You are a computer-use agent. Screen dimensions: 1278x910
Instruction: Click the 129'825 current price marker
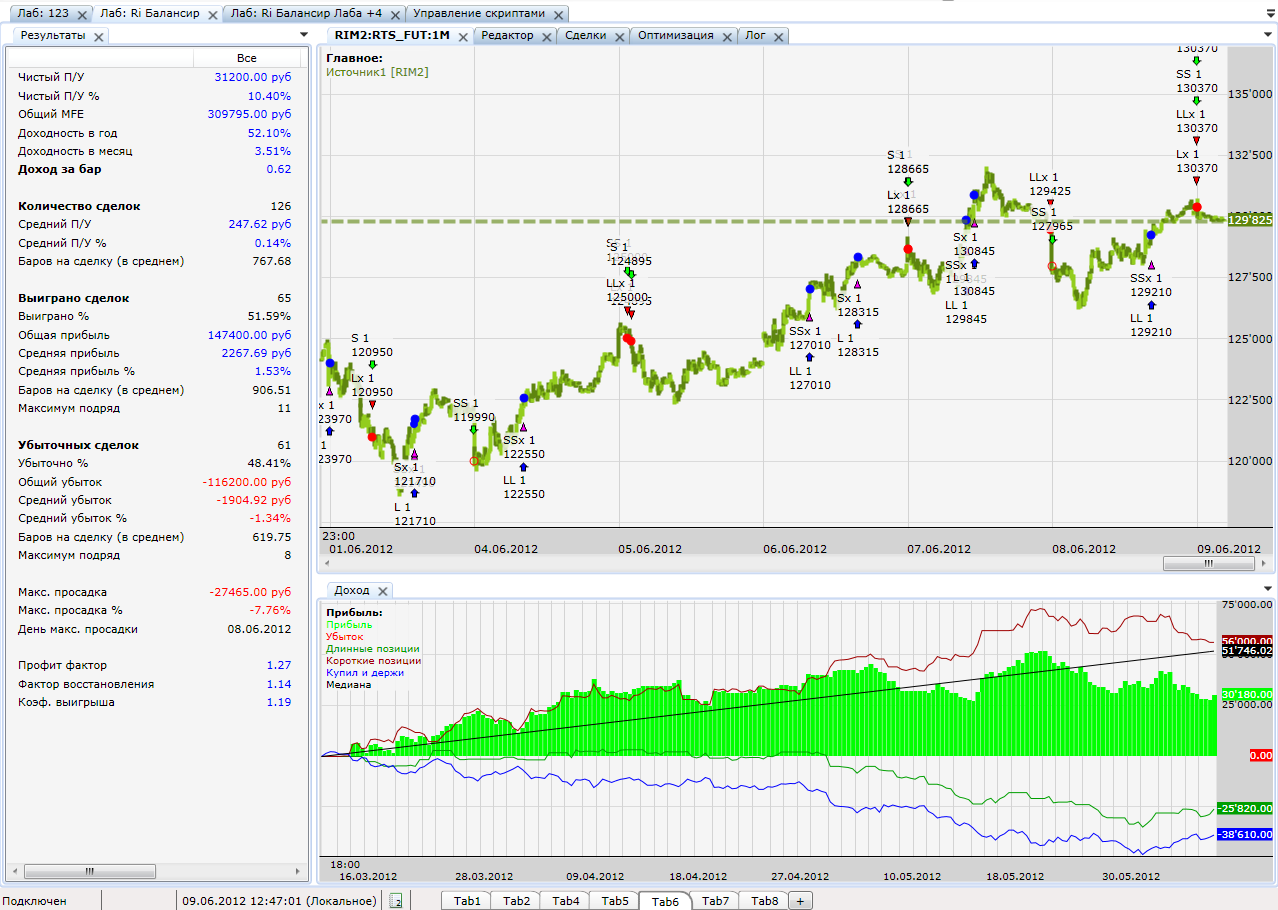(1249, 220)
